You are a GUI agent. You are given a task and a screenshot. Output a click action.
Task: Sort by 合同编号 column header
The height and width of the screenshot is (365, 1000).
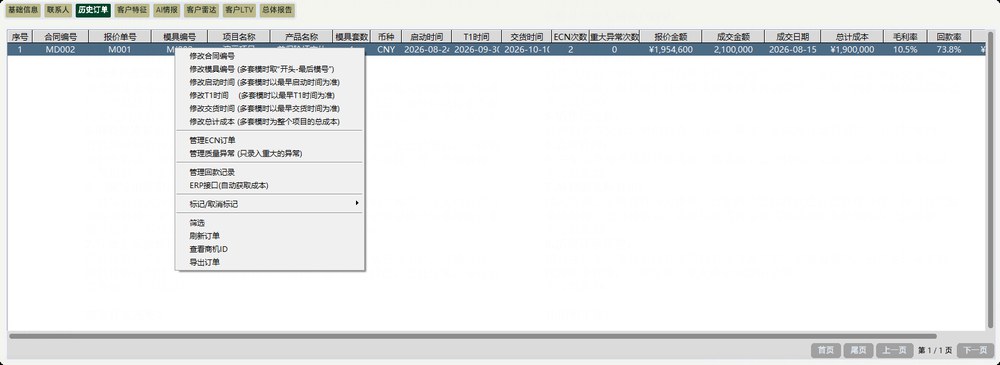pos(61,37)
